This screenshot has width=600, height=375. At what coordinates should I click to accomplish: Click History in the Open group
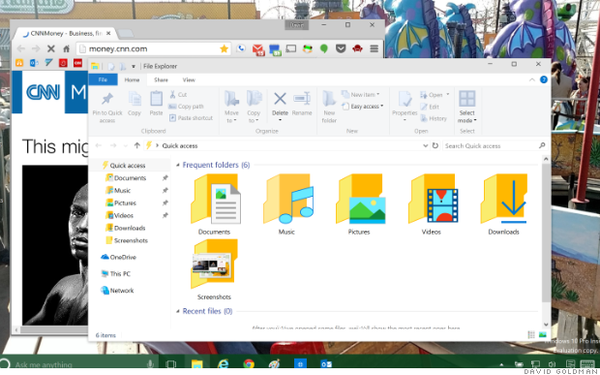[434, 119]
